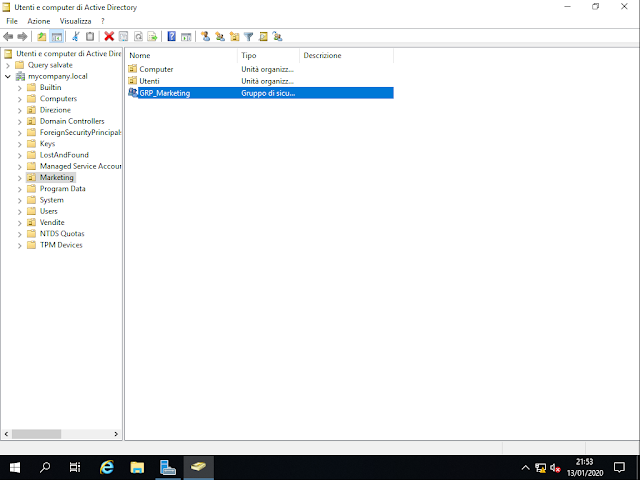Expand Domain Controllers node
This screenshot has height=480, width=640.
click(20, 122)
